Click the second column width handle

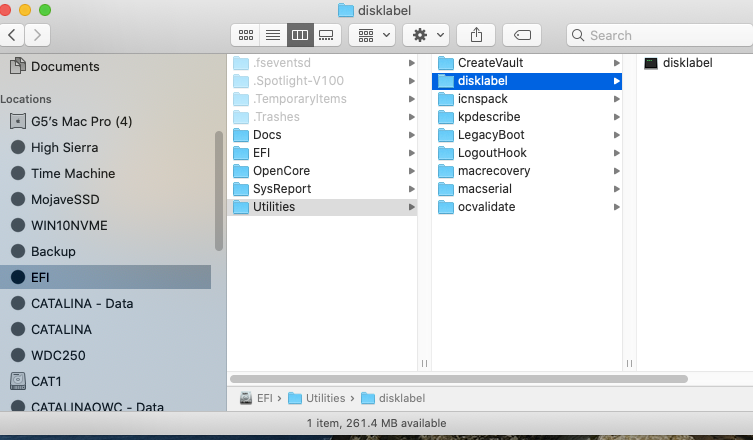coord(629,364)
